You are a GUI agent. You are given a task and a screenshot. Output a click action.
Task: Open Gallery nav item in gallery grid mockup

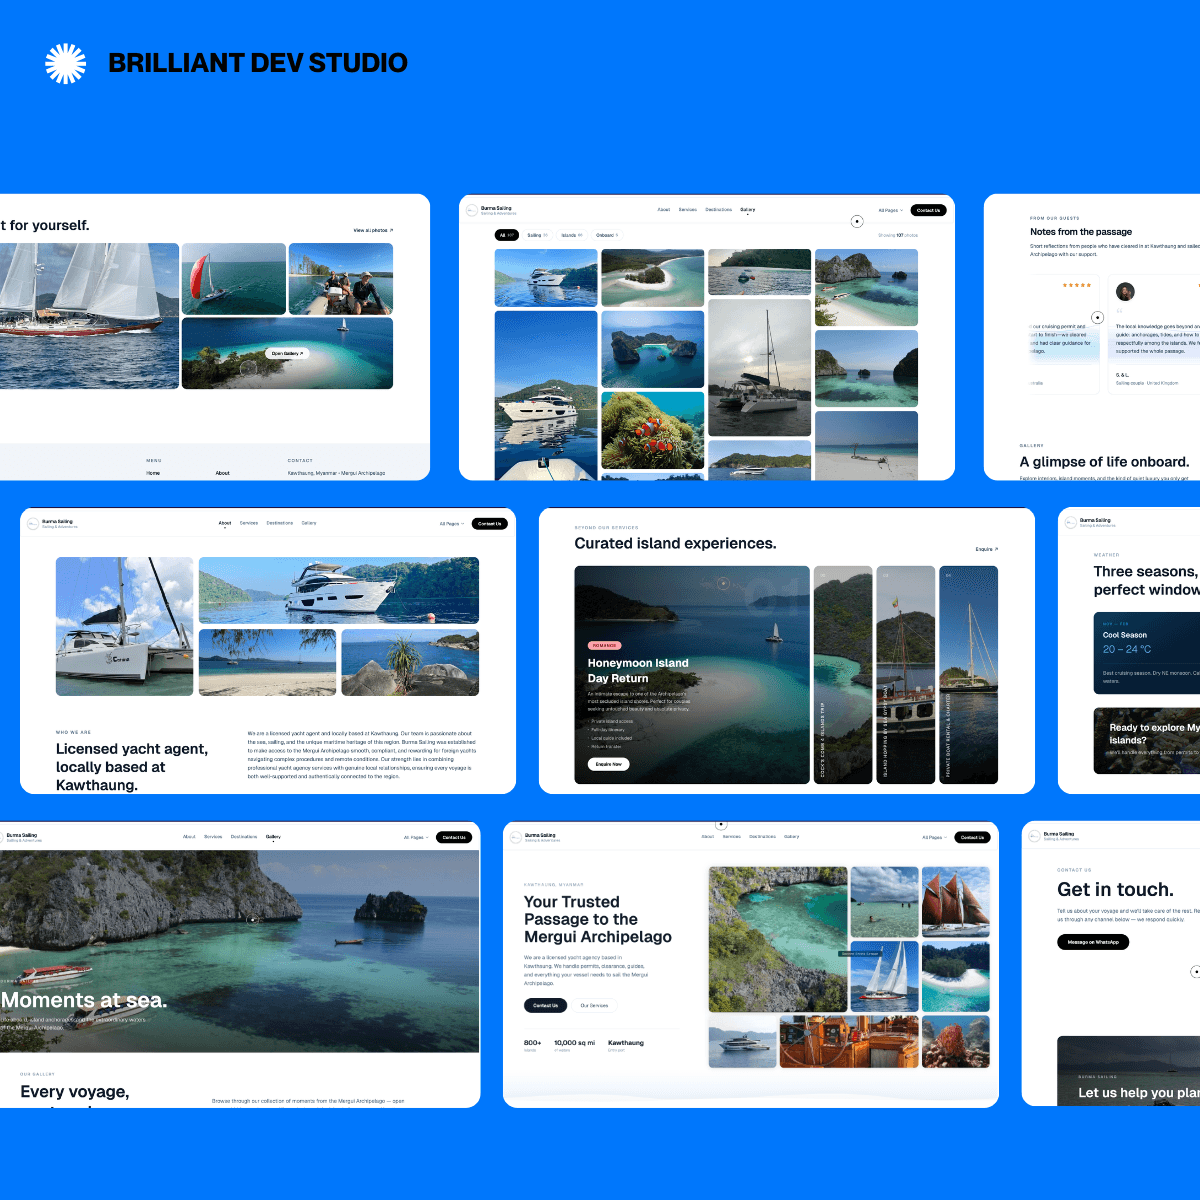click(x=748, y=210)
